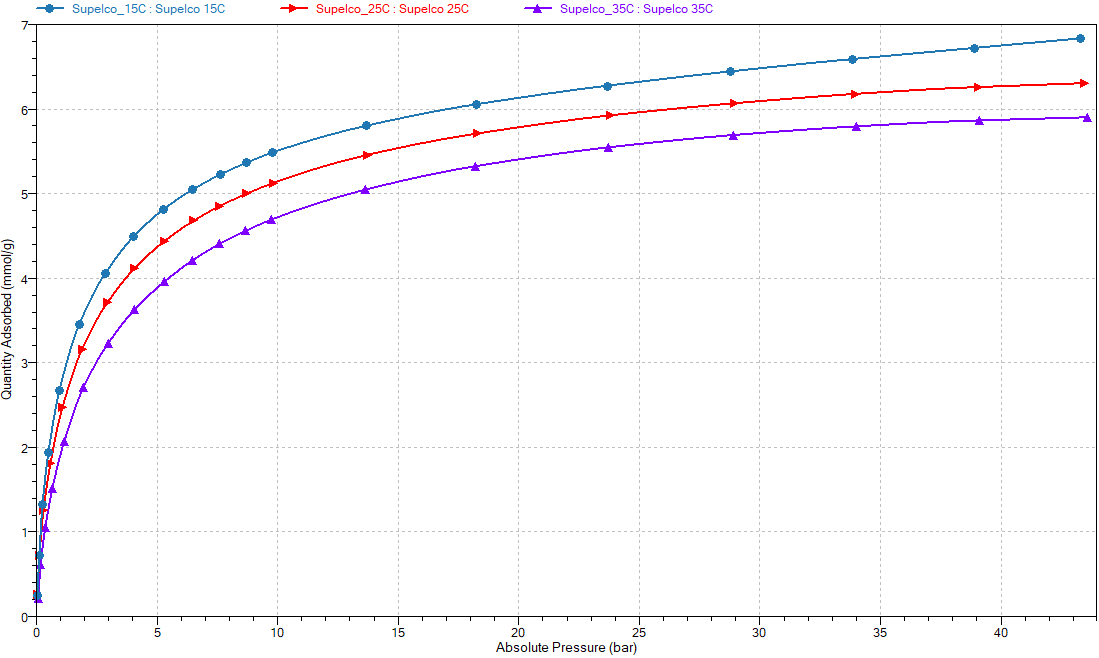
Task: Click the red 25C point near 34 bar
Action: 854,94
